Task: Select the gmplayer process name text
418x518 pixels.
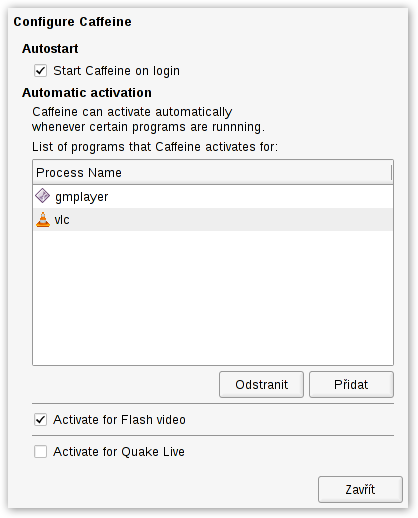Action: click(82, 197)
